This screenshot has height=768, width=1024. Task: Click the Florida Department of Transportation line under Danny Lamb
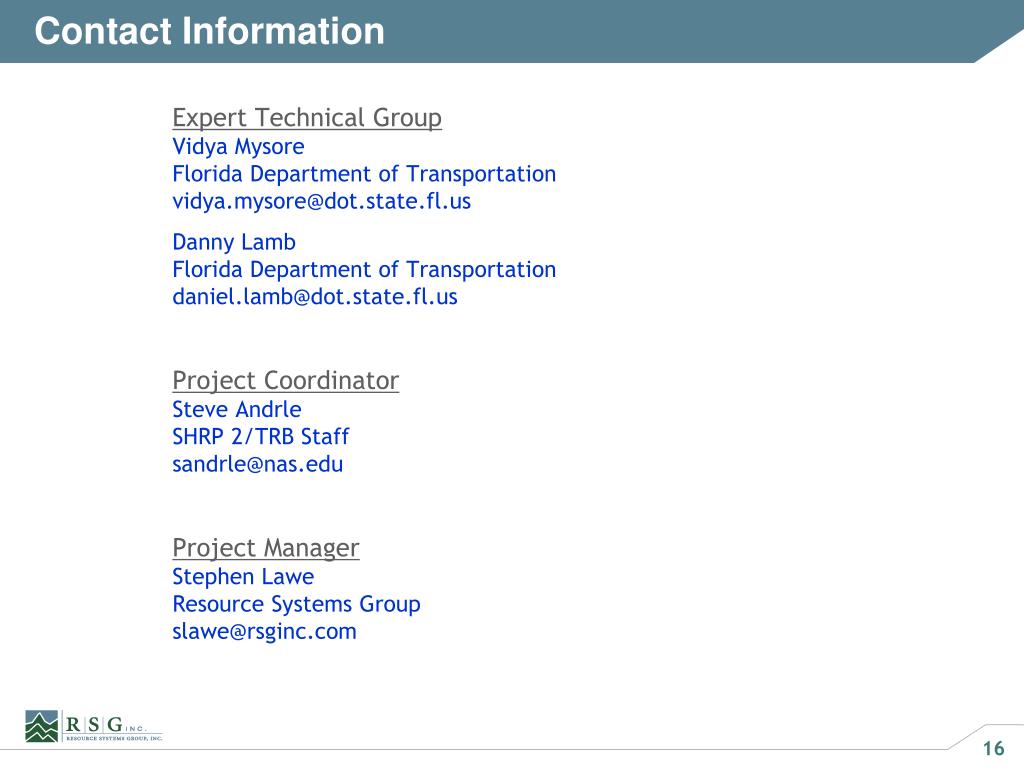364,269
